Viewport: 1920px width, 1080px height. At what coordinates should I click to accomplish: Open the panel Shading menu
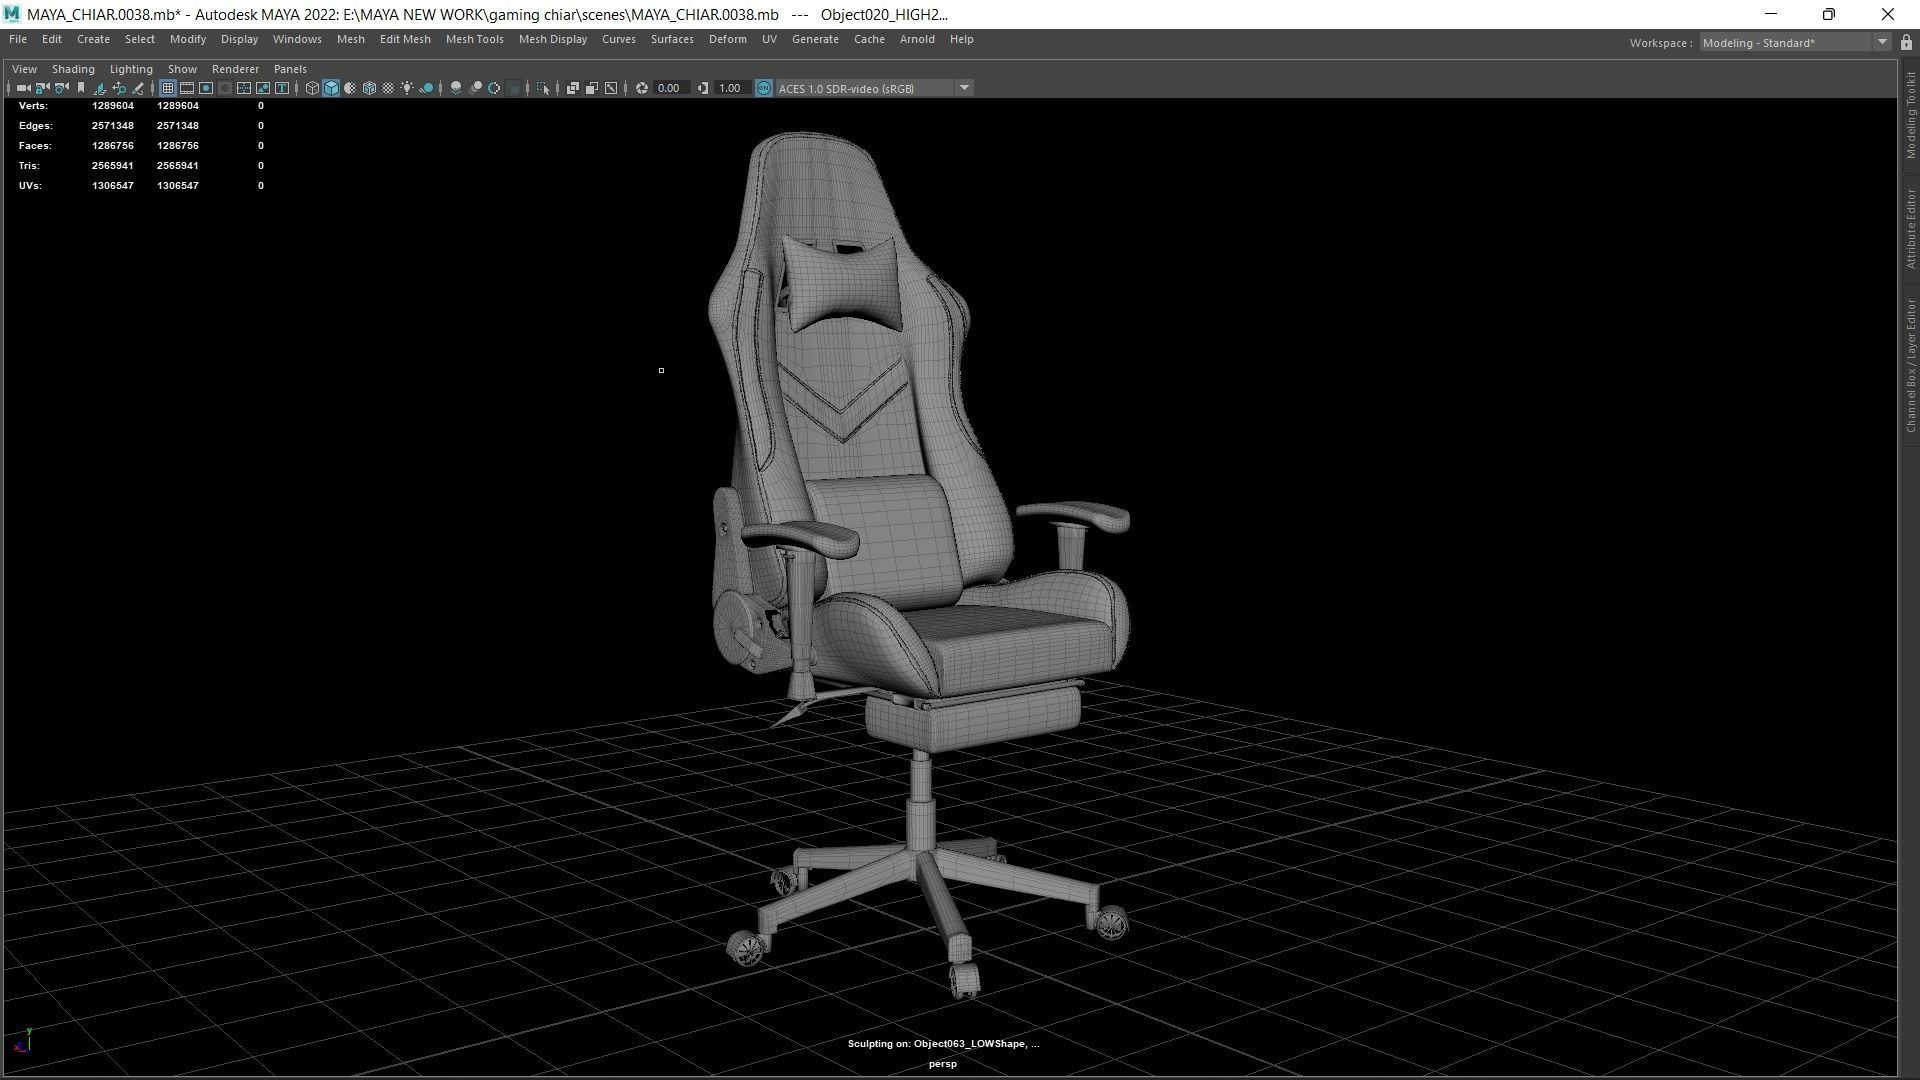73,69
